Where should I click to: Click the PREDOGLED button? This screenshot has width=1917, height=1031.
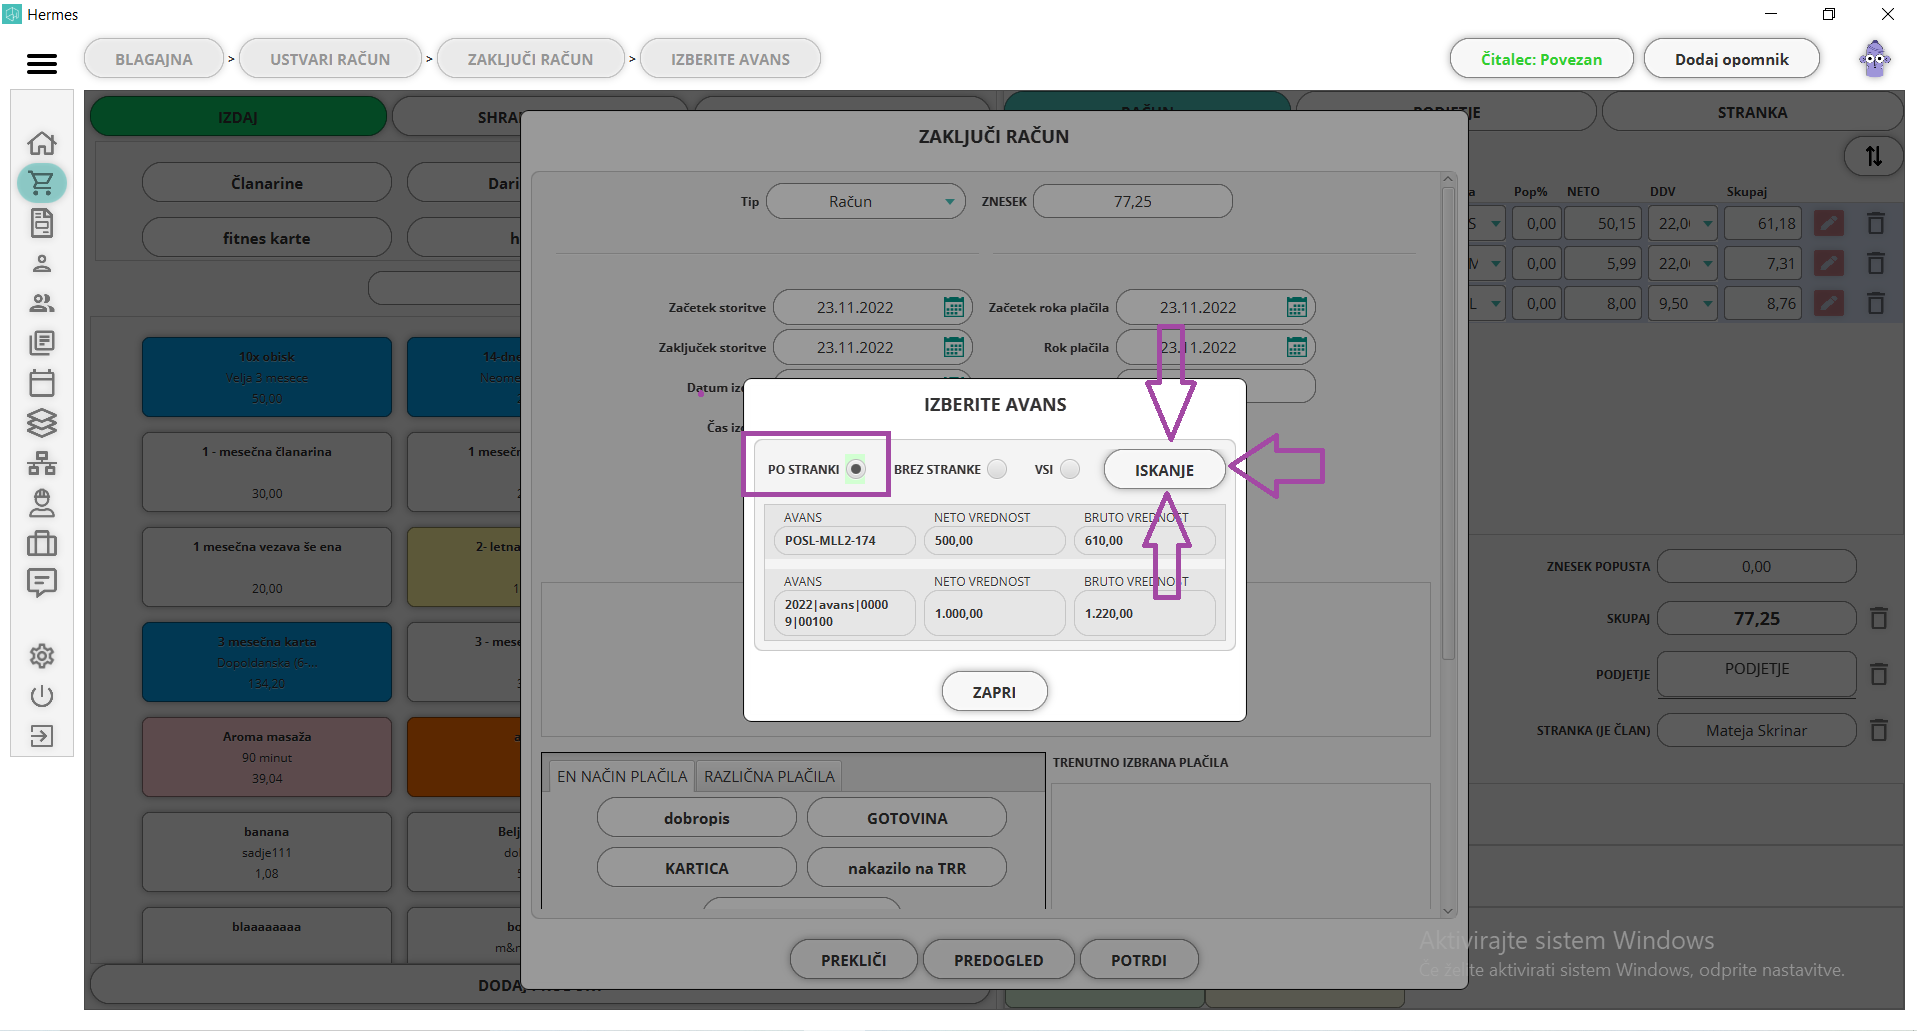[x=998, y=960]
